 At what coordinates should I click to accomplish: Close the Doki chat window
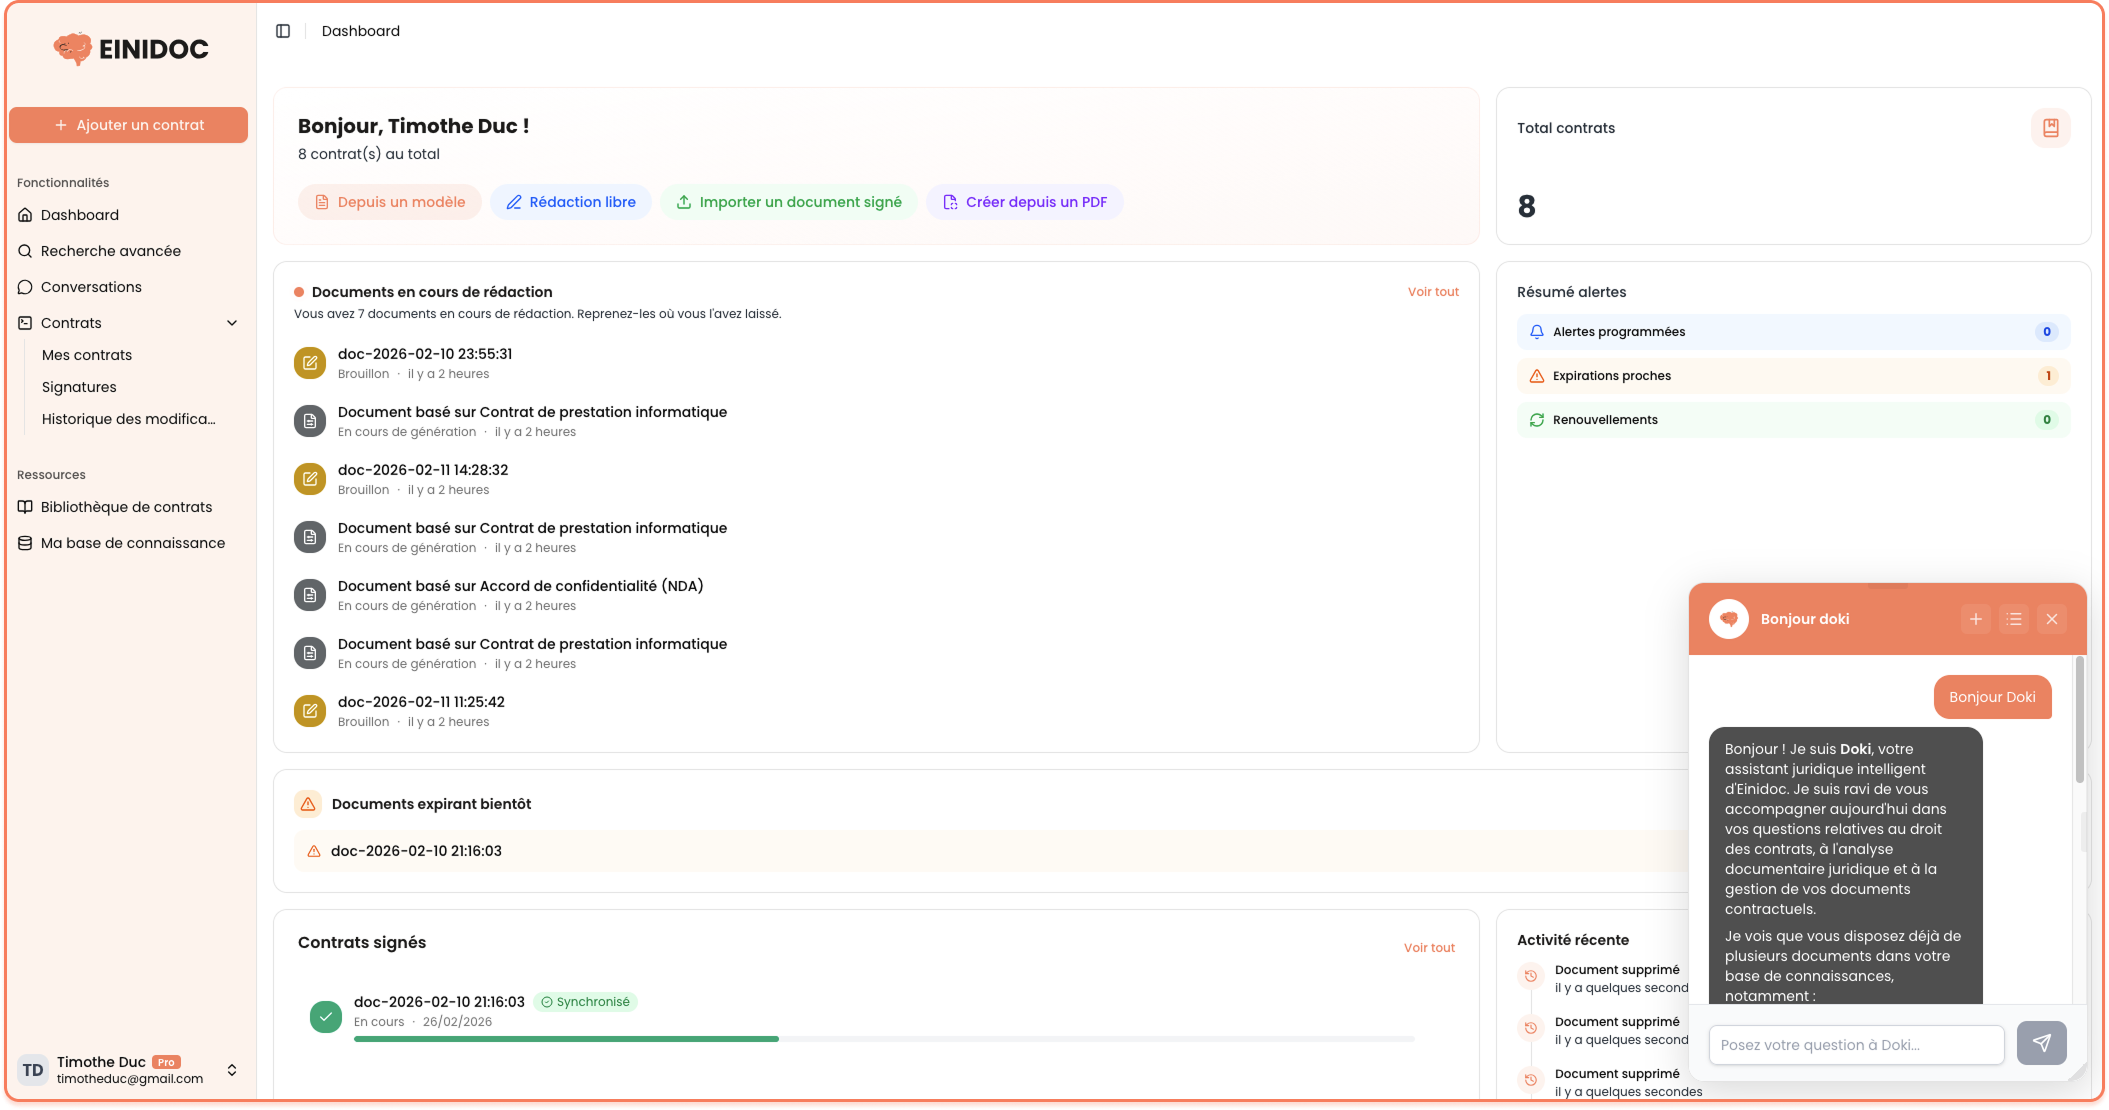tap(2052, 618)
